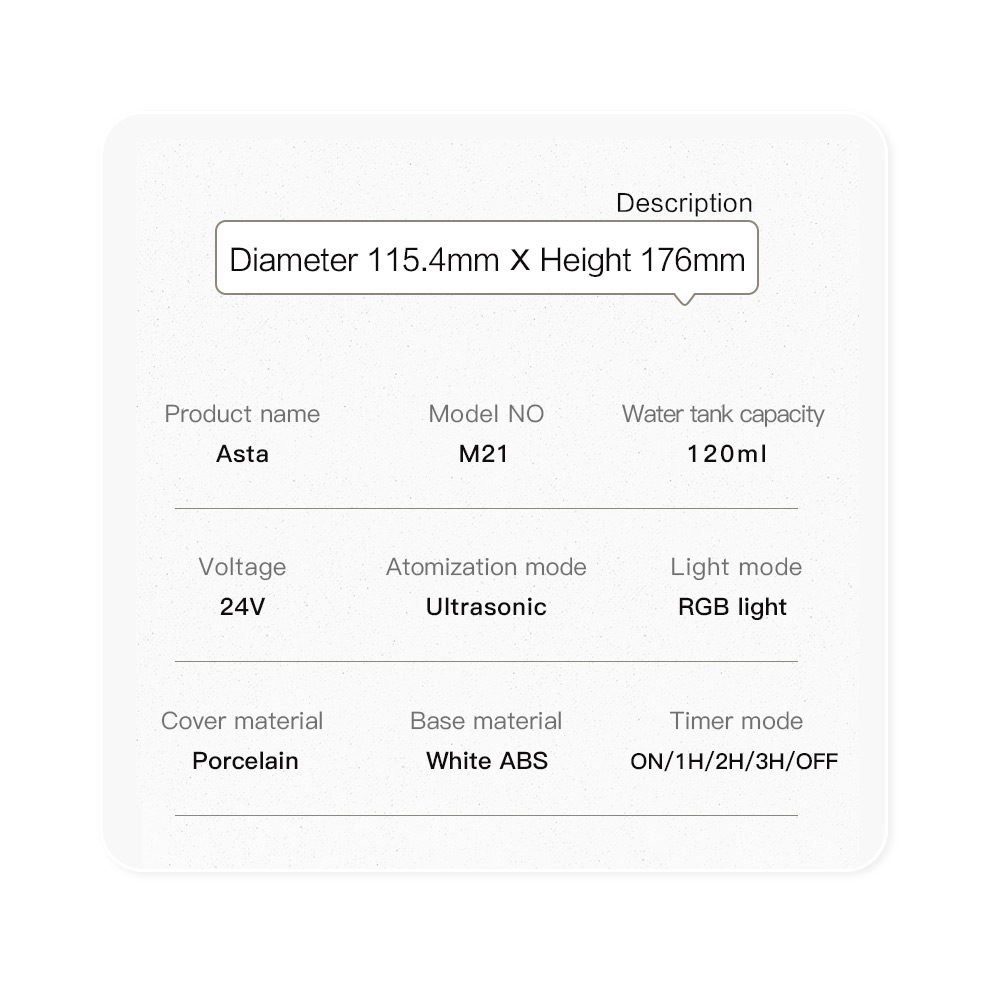The image size is (1000, 1000).
Task: Select the Asta product name value
Action: (x=242, y=454)
